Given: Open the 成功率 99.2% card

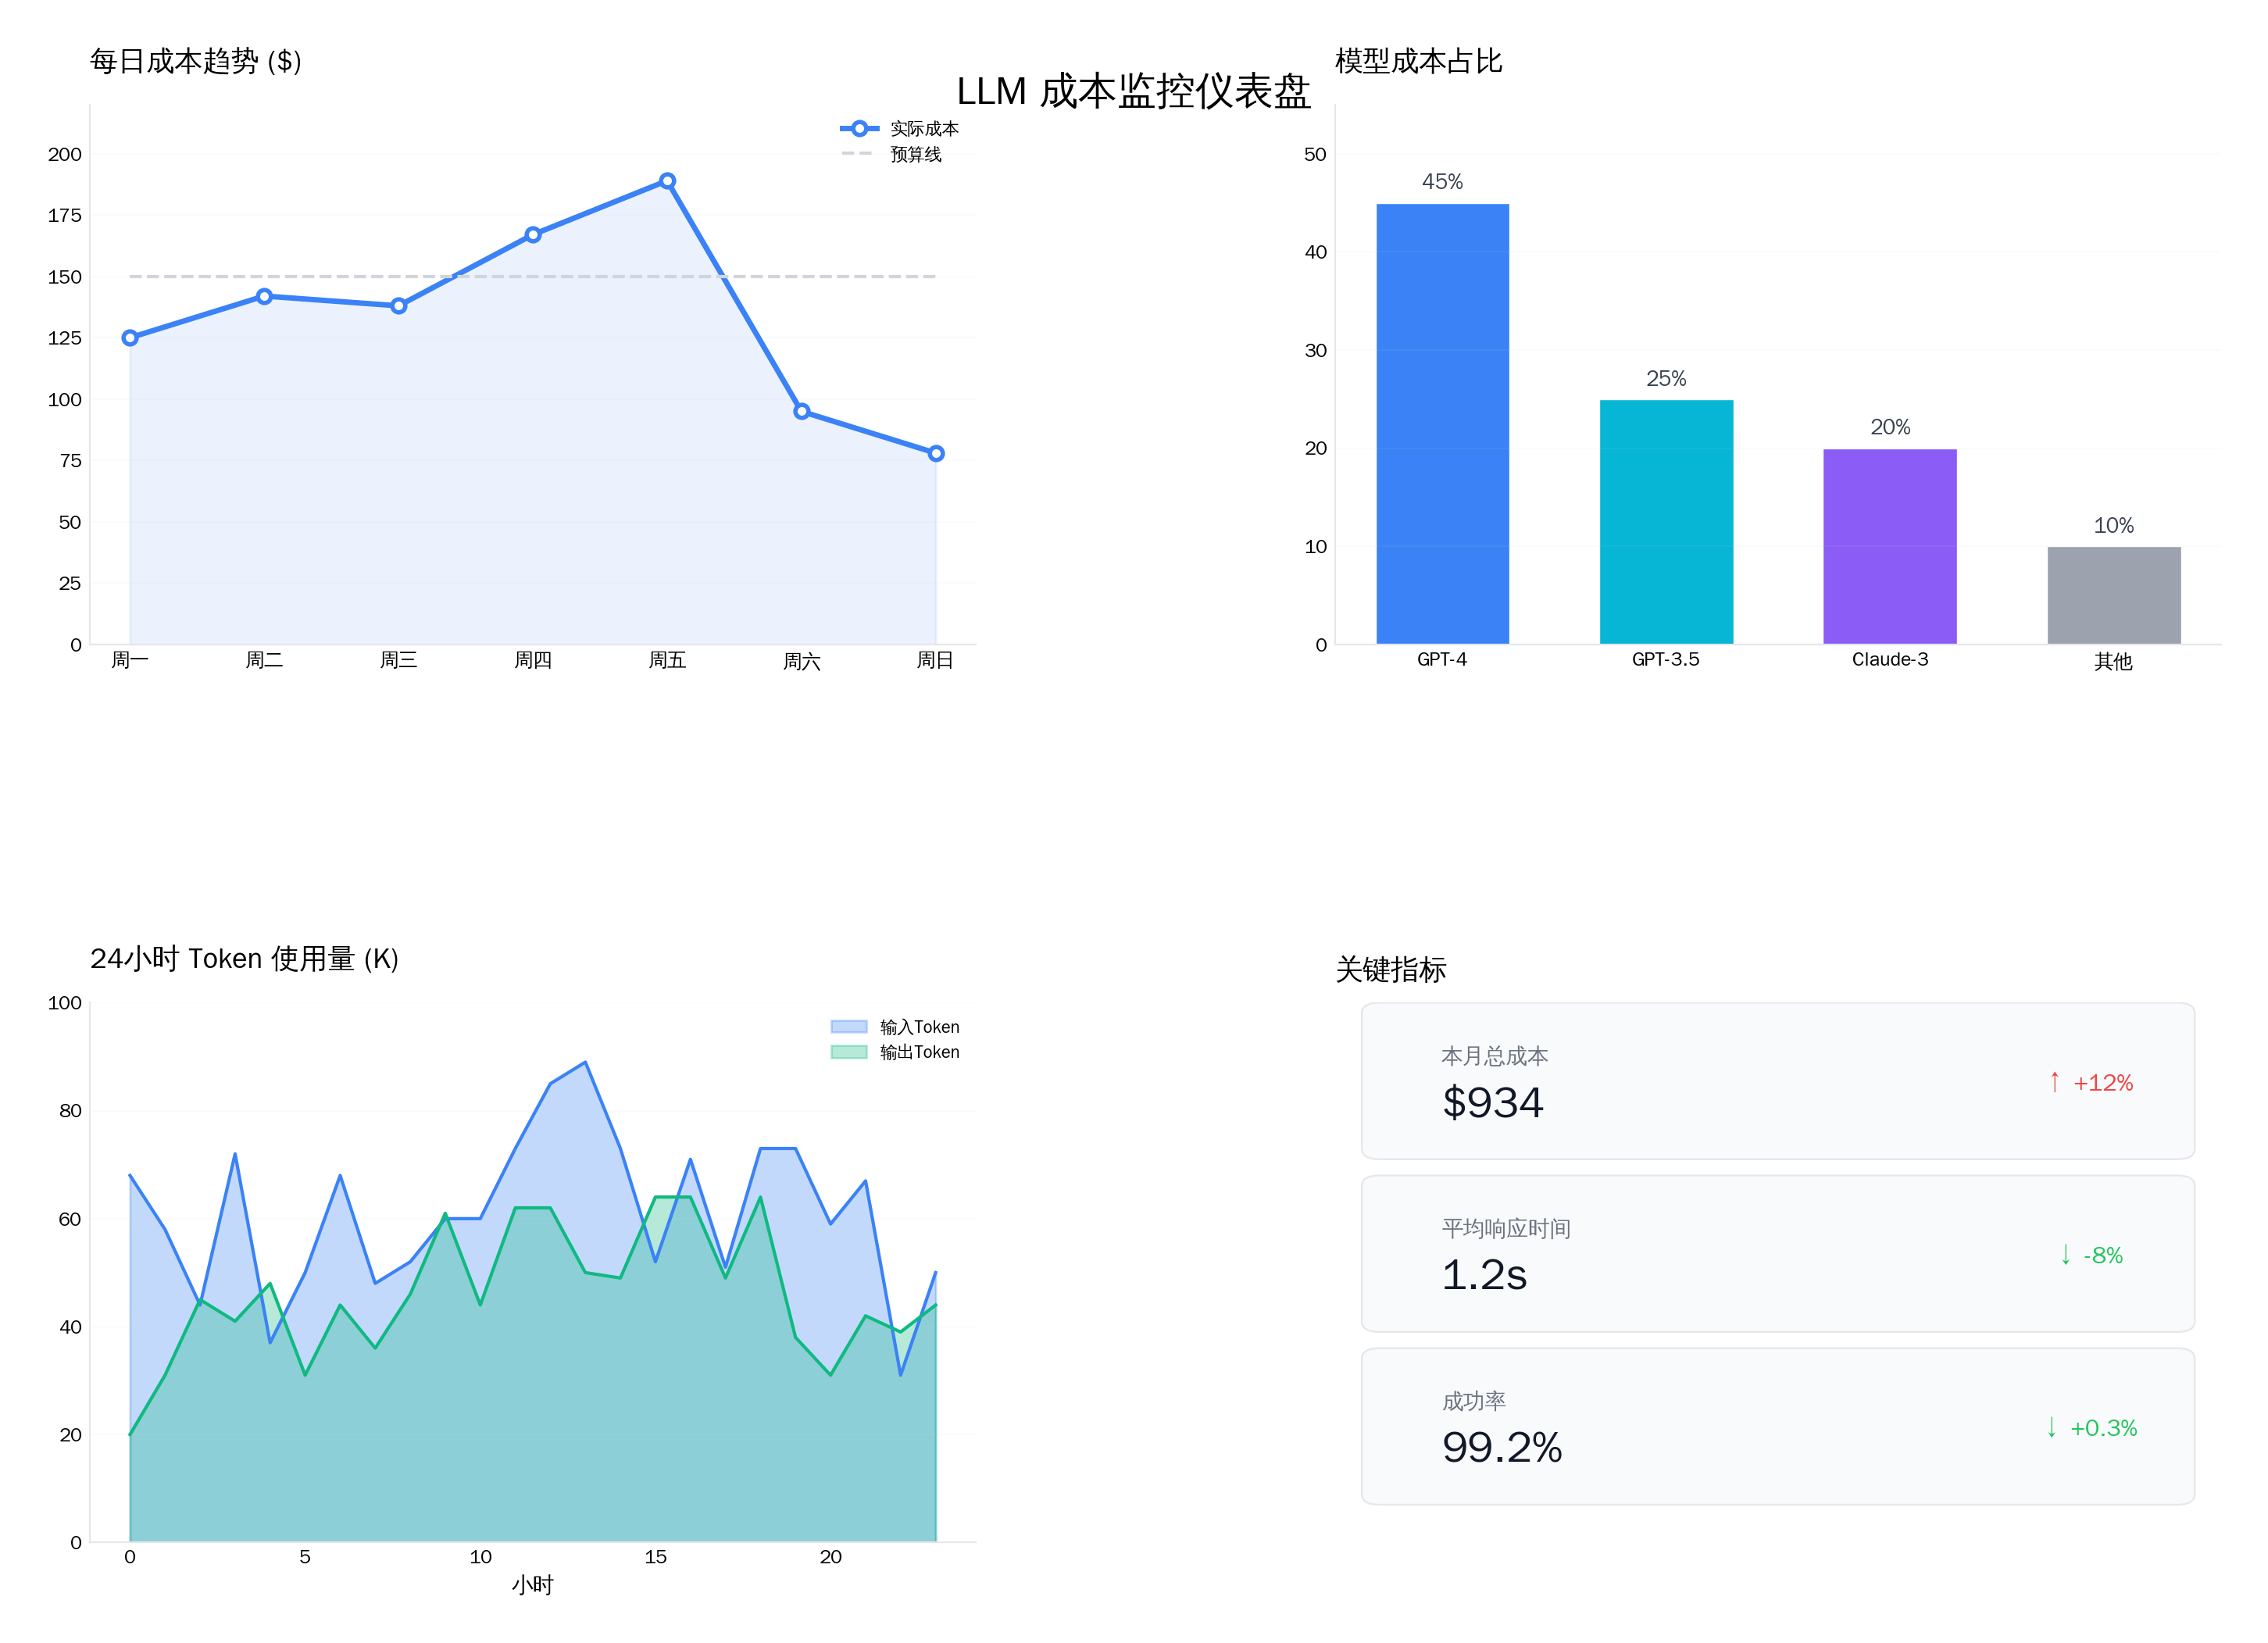Looking at the screenshot, I should pyautogui.click(x=1777, y=1426).
